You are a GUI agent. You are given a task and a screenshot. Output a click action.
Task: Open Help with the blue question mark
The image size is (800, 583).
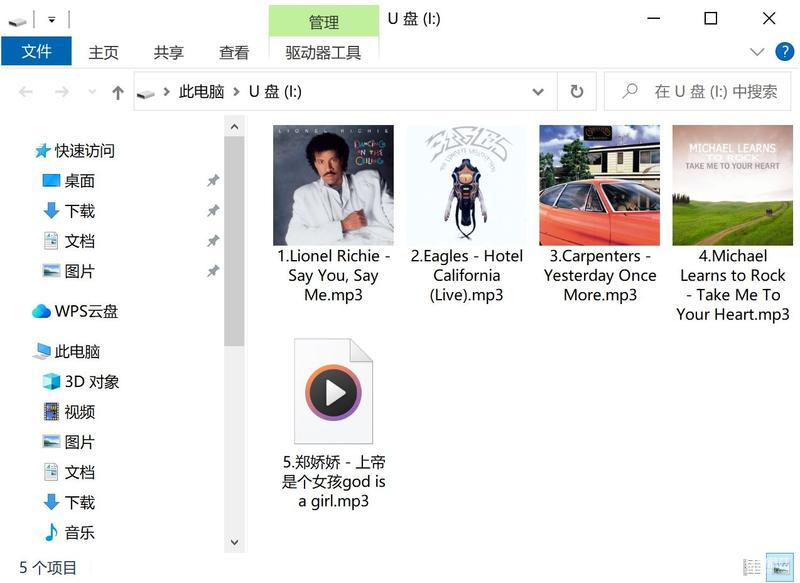tap(784, 52)
